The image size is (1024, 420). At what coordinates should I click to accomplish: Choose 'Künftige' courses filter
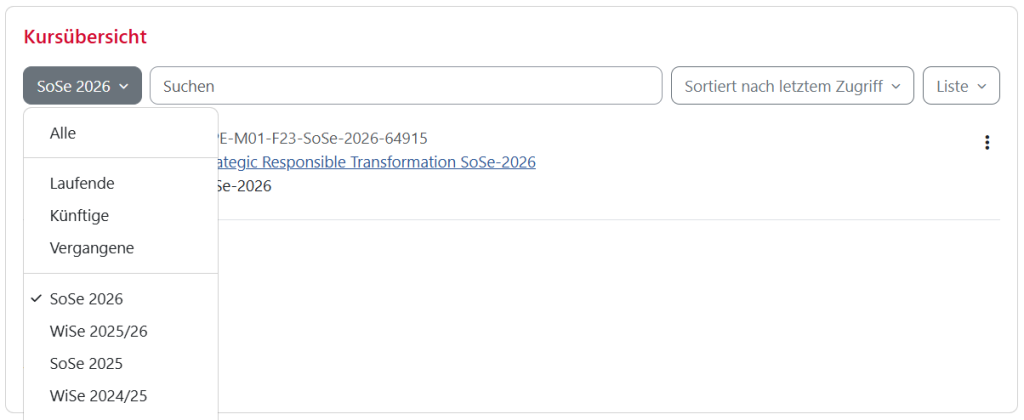tap(79, 215)
